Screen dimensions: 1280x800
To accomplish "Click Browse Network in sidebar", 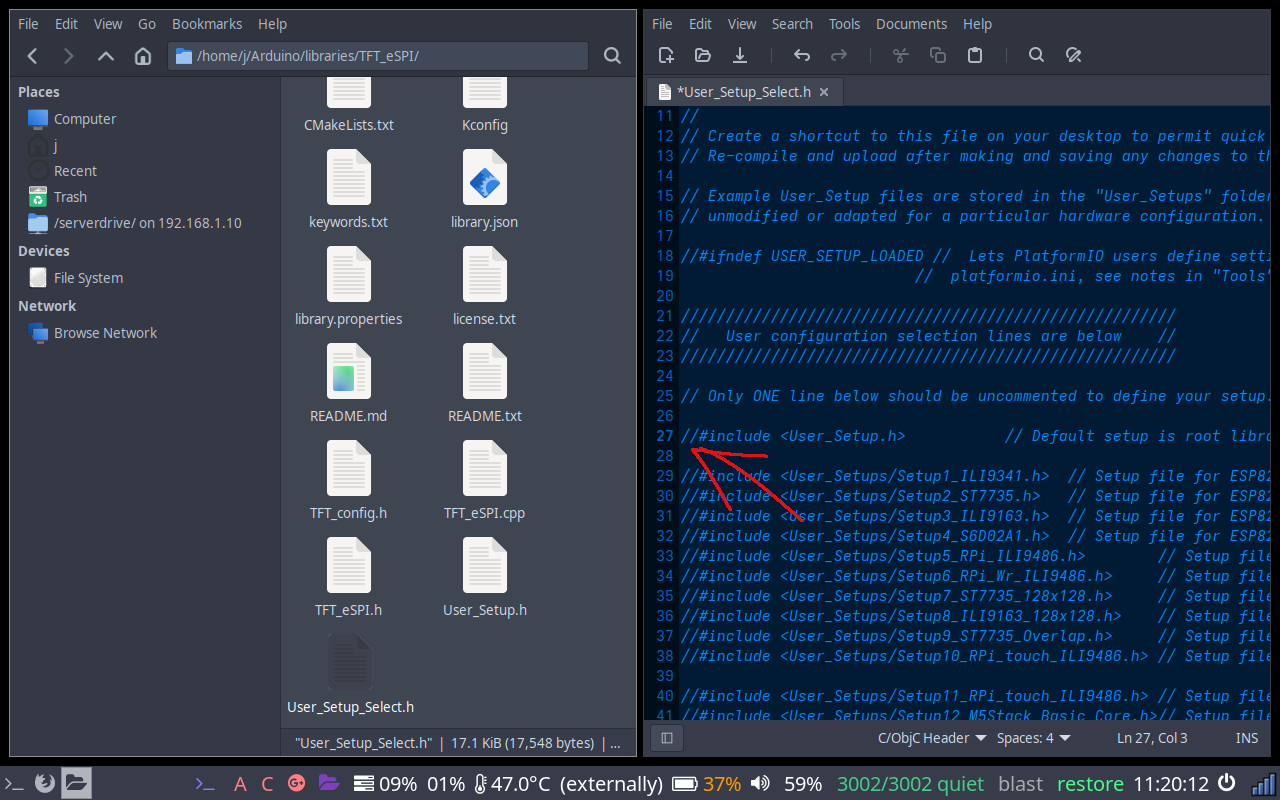I will pos(105,333).
